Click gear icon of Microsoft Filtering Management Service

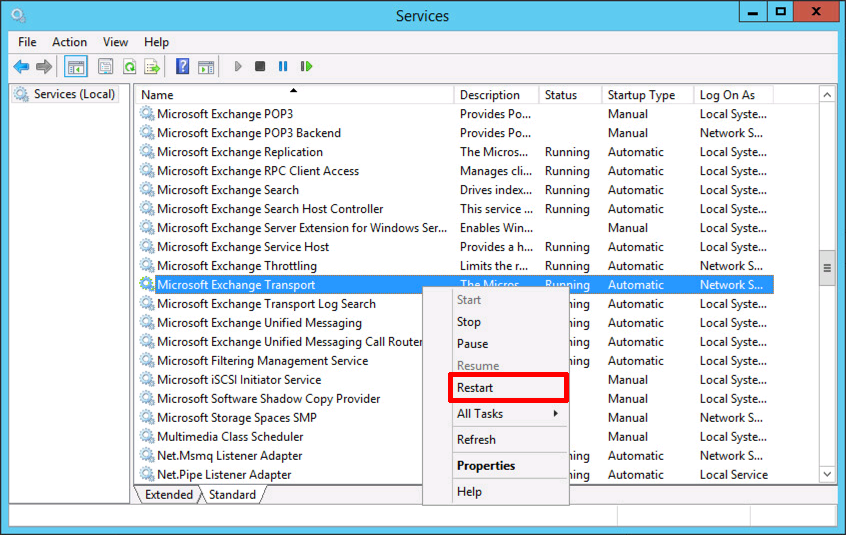(x=146, y=360)
